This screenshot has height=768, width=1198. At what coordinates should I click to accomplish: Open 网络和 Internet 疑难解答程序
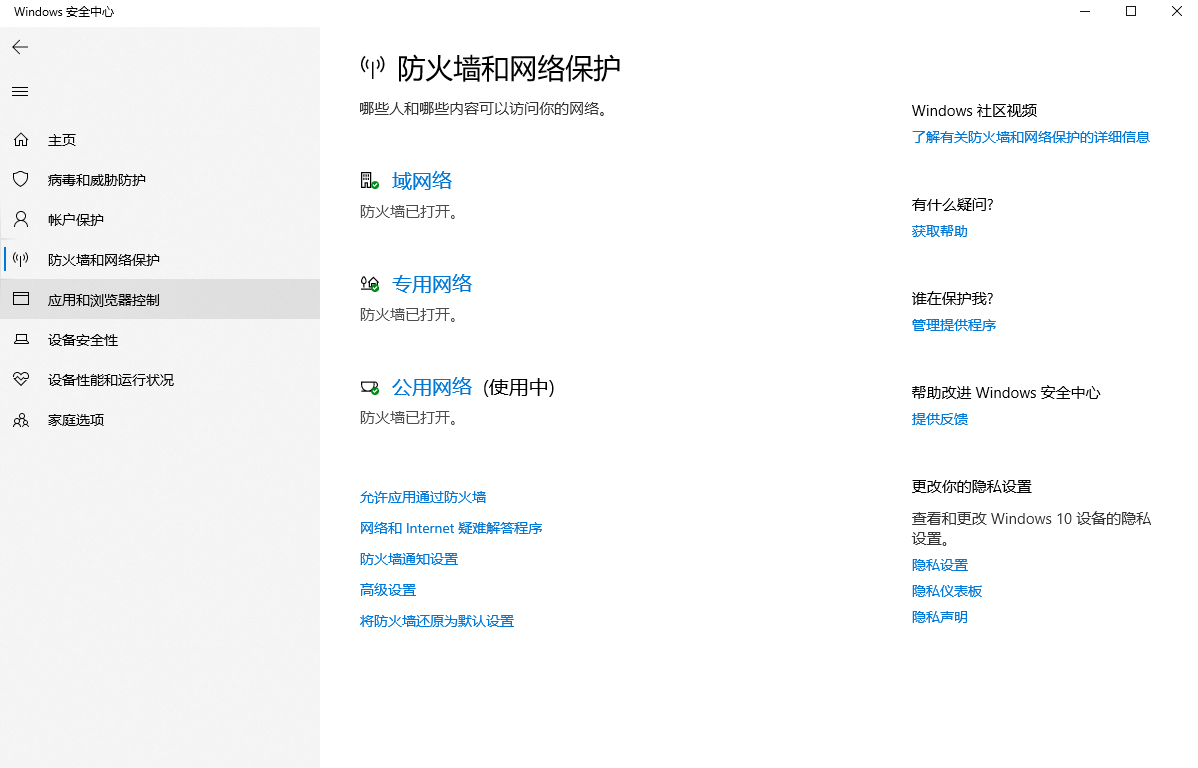(451, 528)
